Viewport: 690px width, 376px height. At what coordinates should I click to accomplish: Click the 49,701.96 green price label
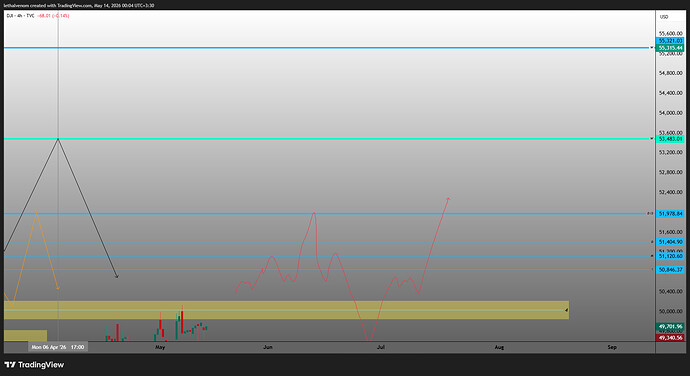670,326
